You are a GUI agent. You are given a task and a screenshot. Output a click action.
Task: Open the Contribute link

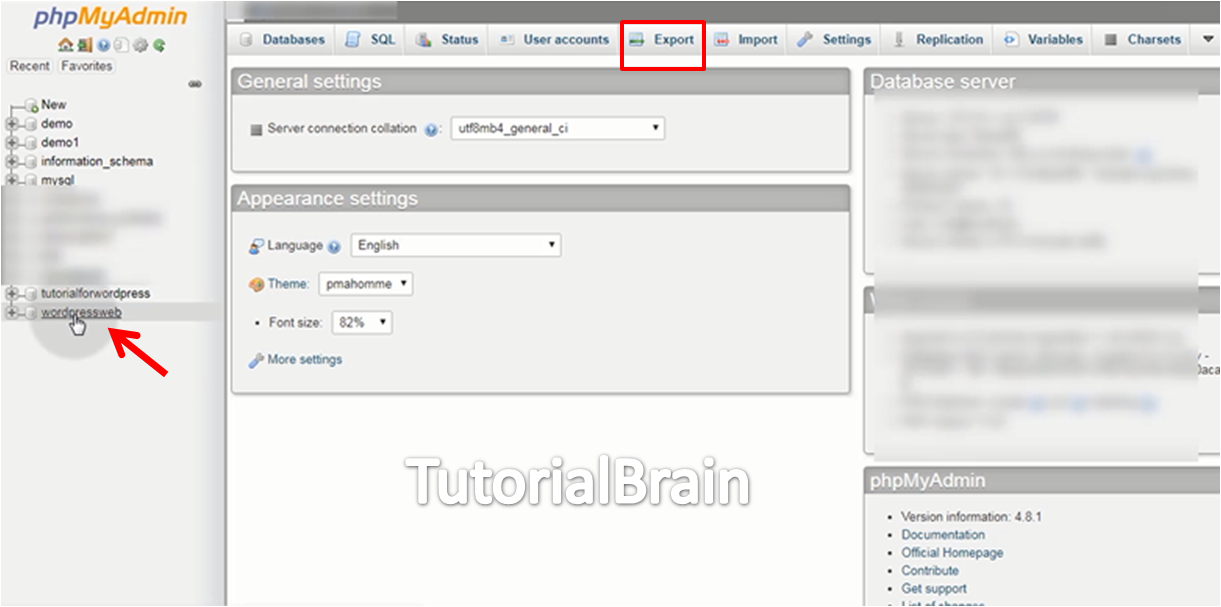click(x=930, y=571)
